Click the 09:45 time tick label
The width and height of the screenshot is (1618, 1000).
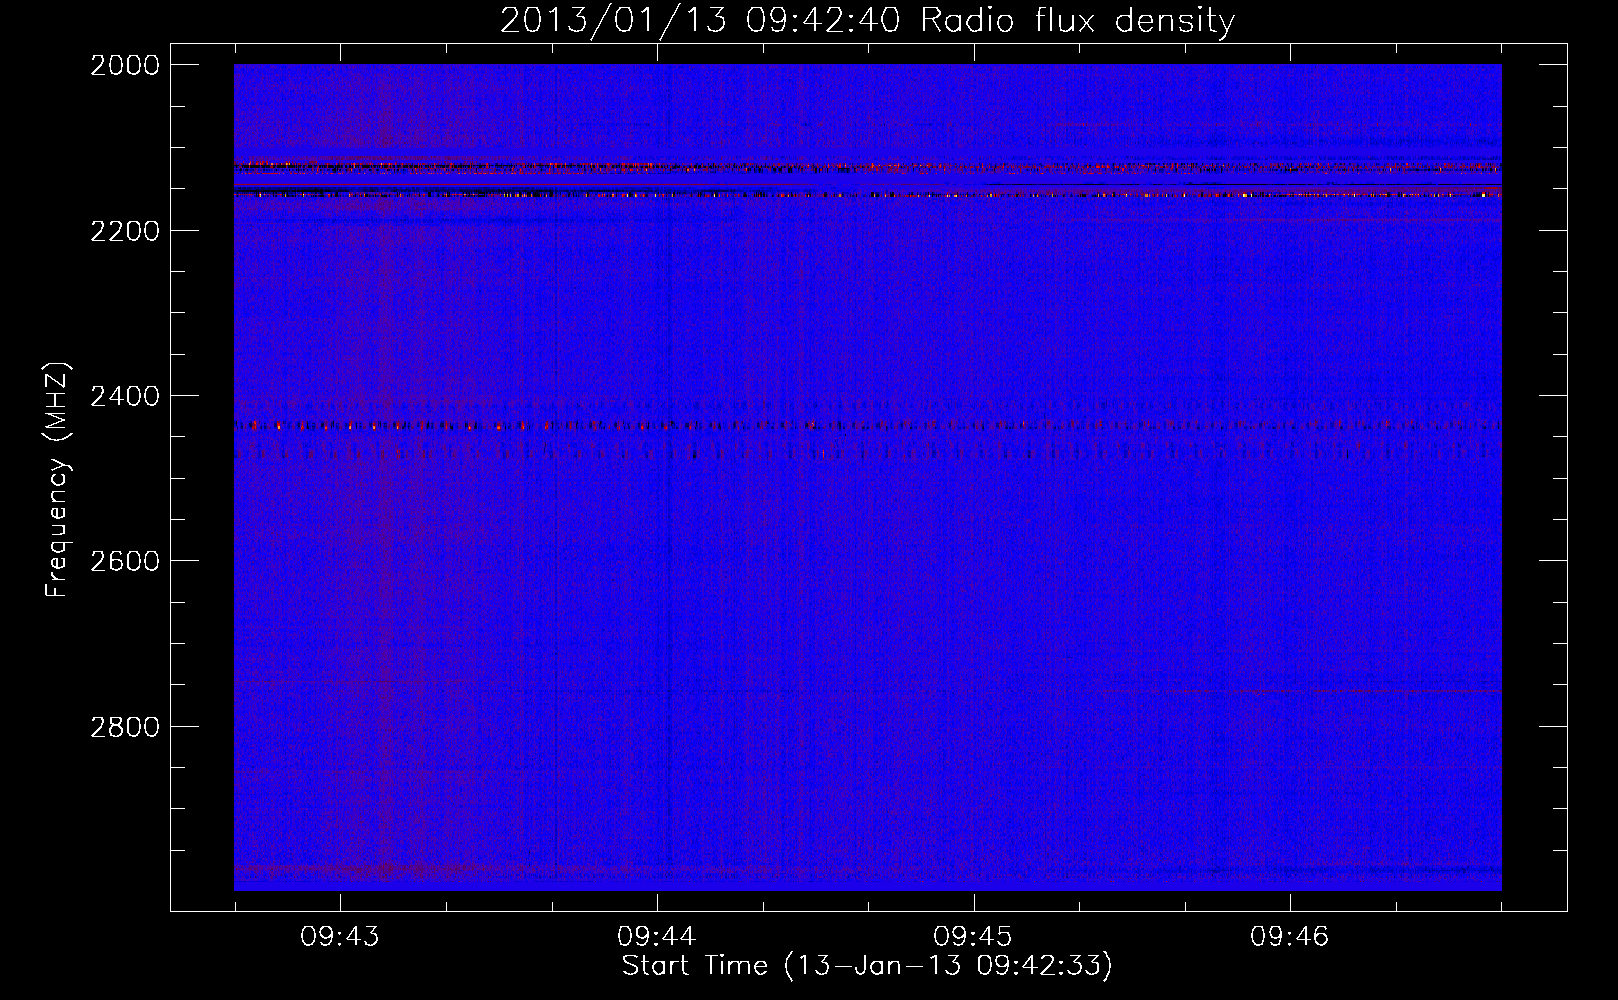[x=973, y=937]
